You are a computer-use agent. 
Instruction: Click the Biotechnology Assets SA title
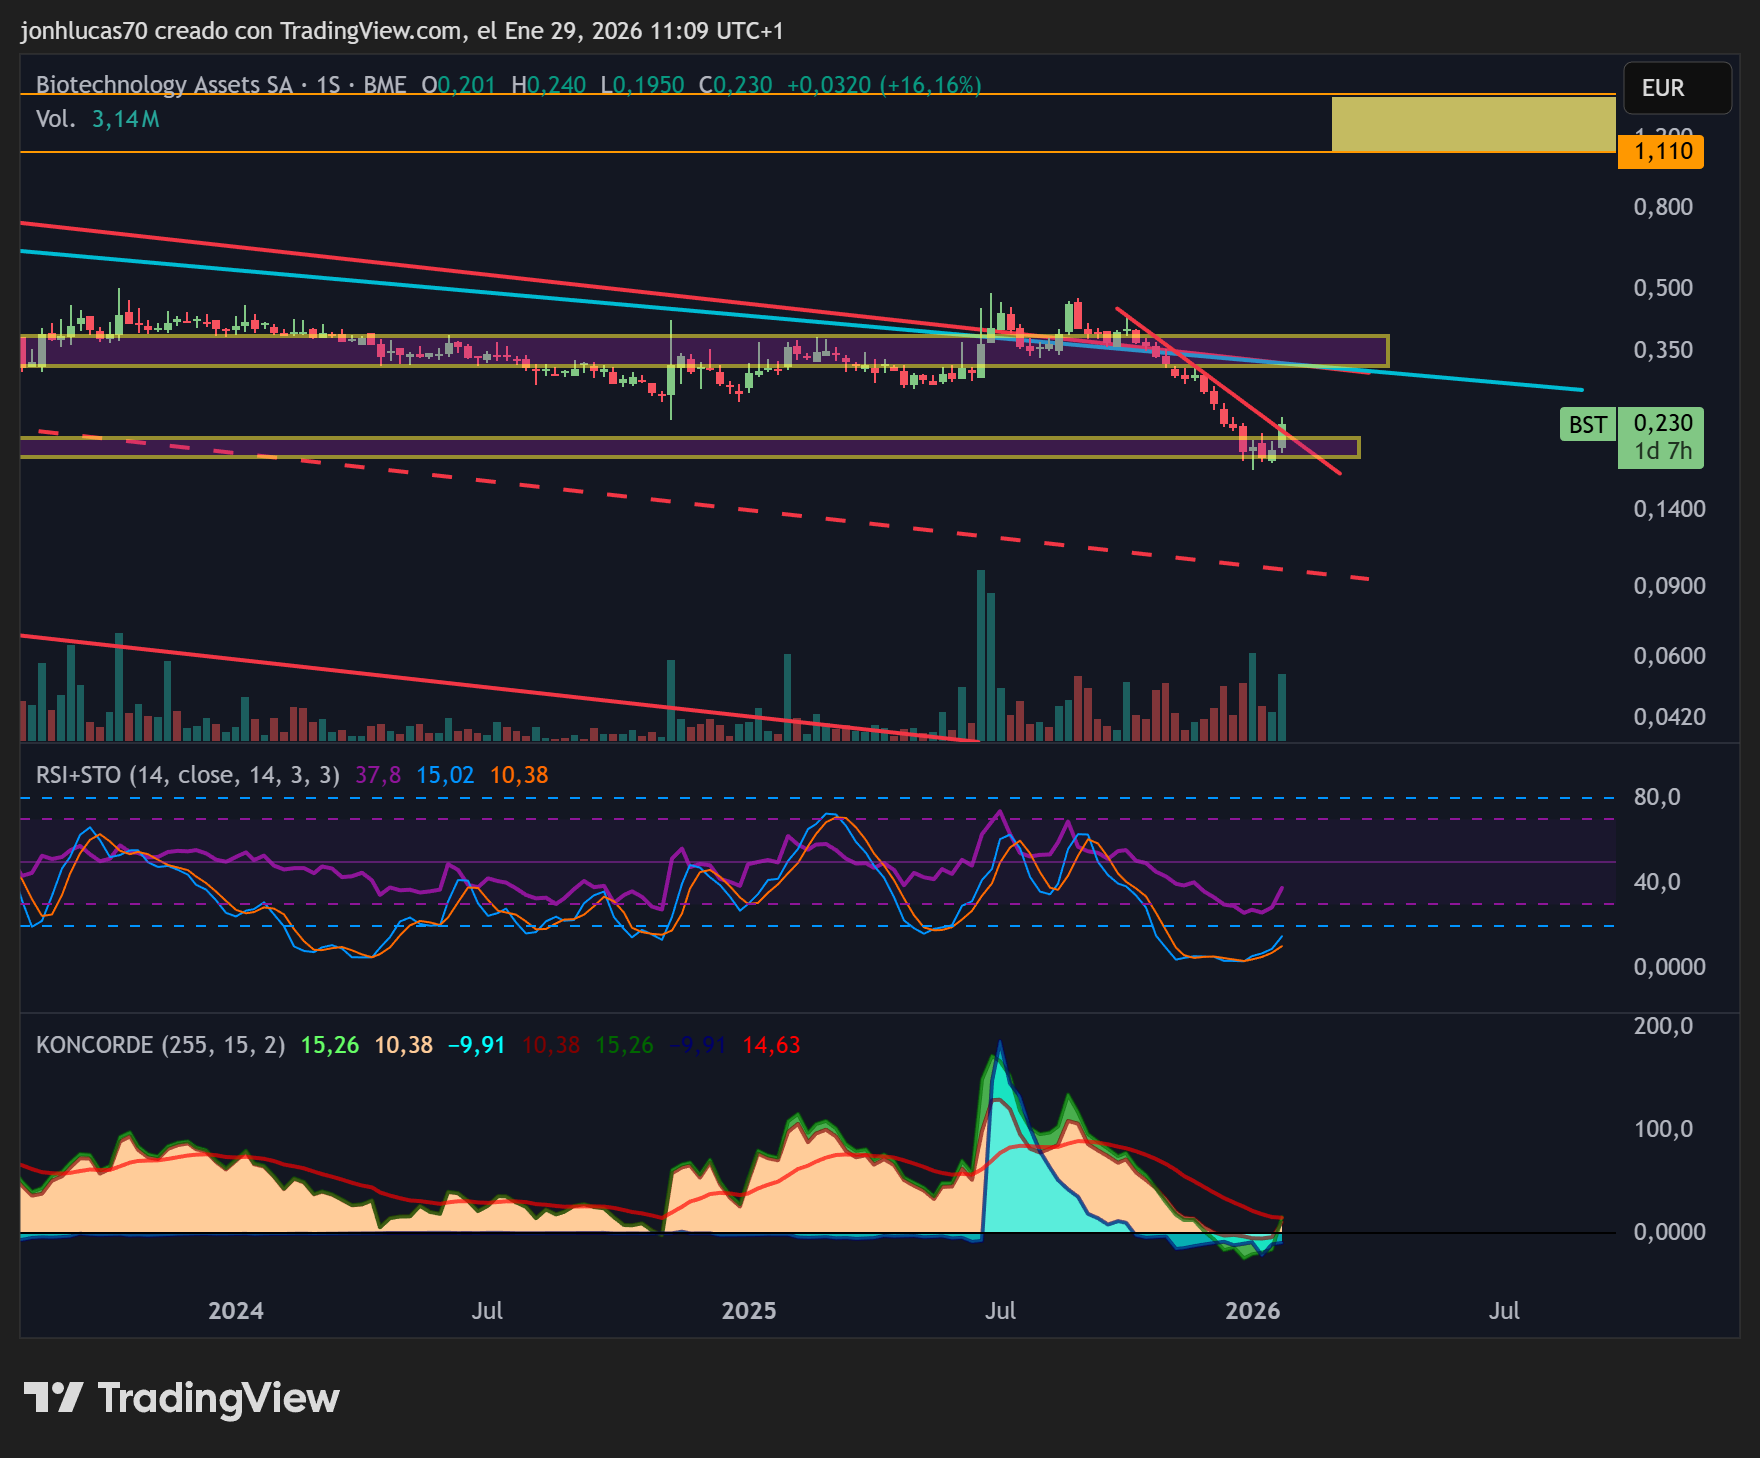pos(164,85)
